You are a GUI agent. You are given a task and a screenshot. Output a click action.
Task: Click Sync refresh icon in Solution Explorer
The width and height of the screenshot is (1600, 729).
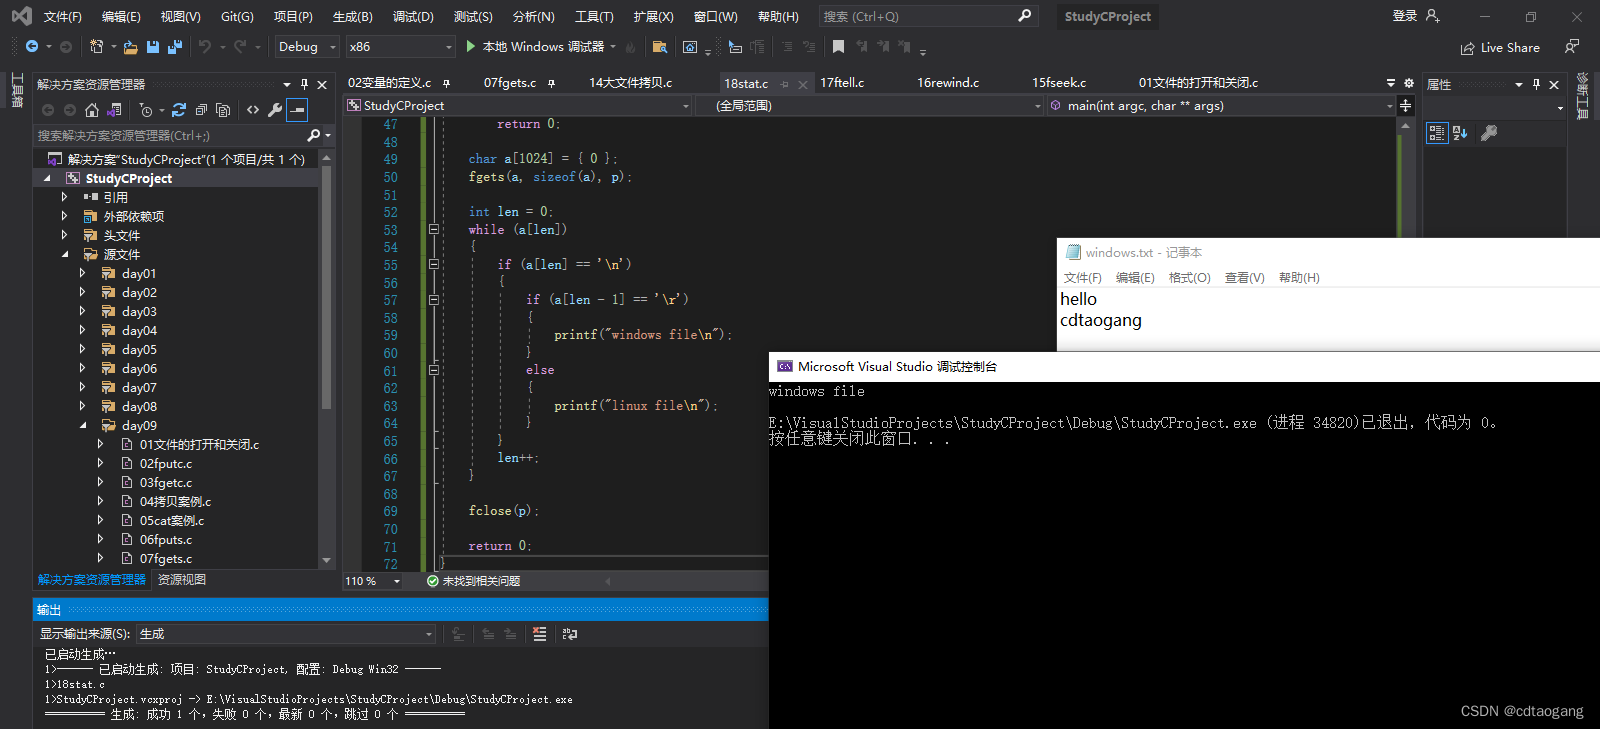[179, 110]
